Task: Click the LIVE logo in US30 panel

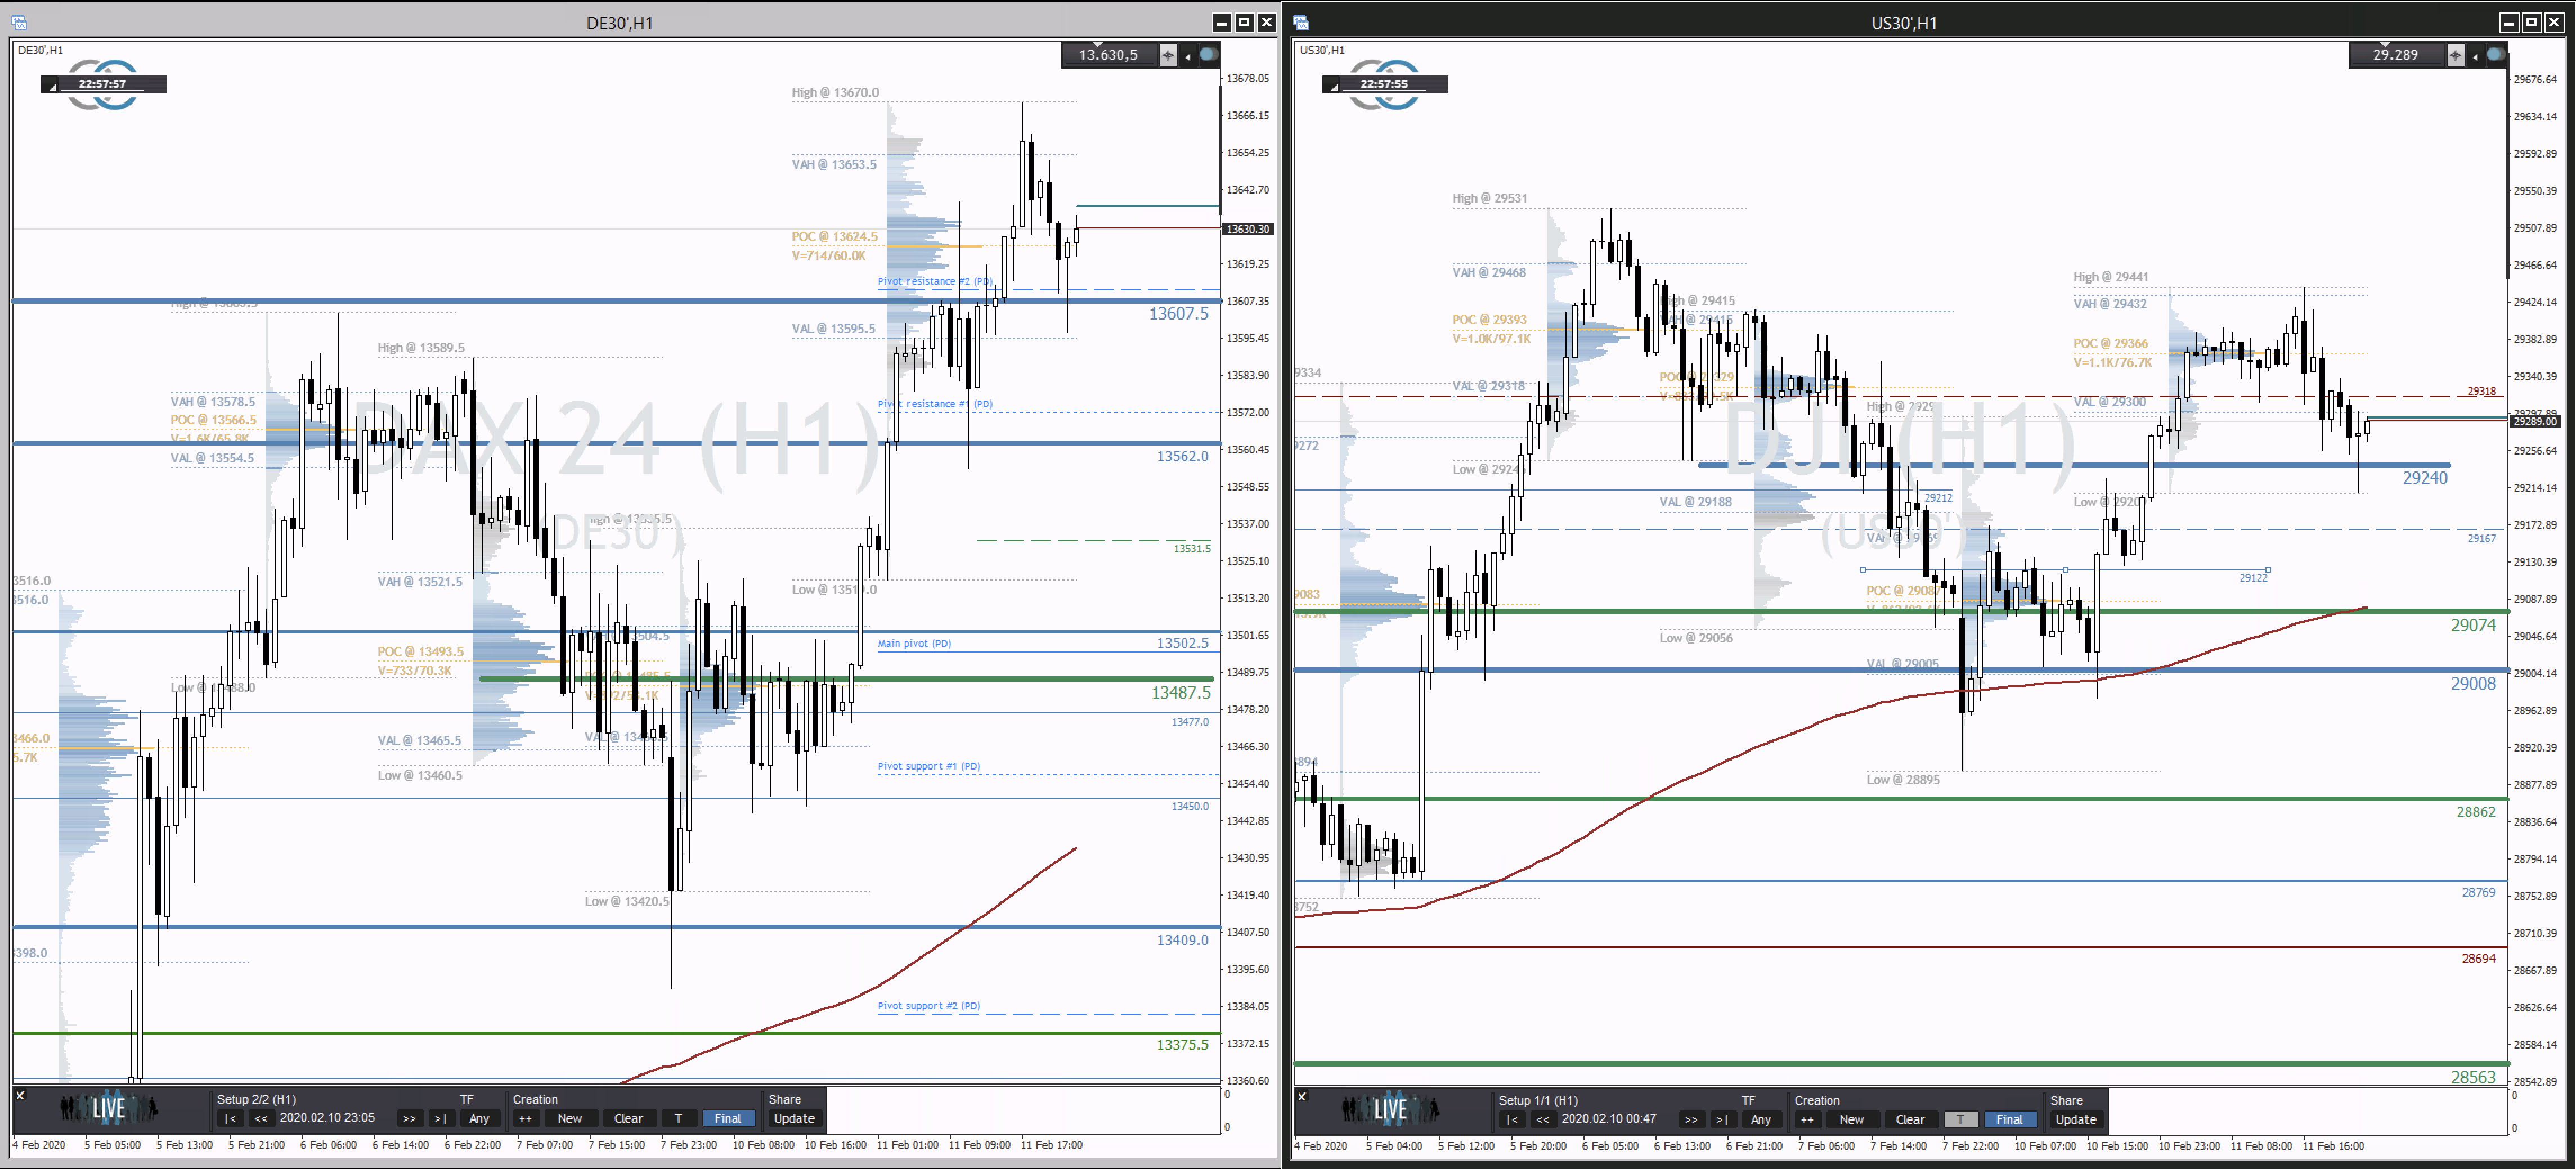Action: click(x=1390, y=1109)
